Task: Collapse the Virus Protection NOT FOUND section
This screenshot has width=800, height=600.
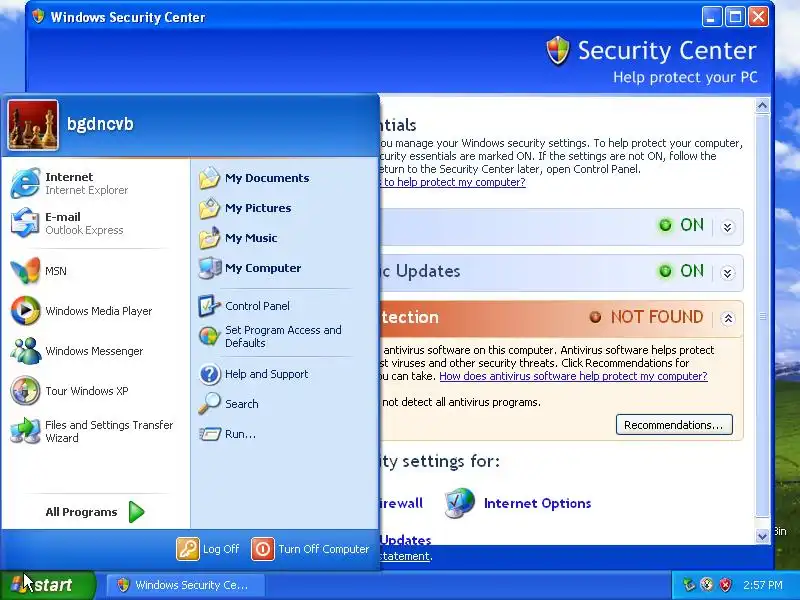Action: coord(728,319)
